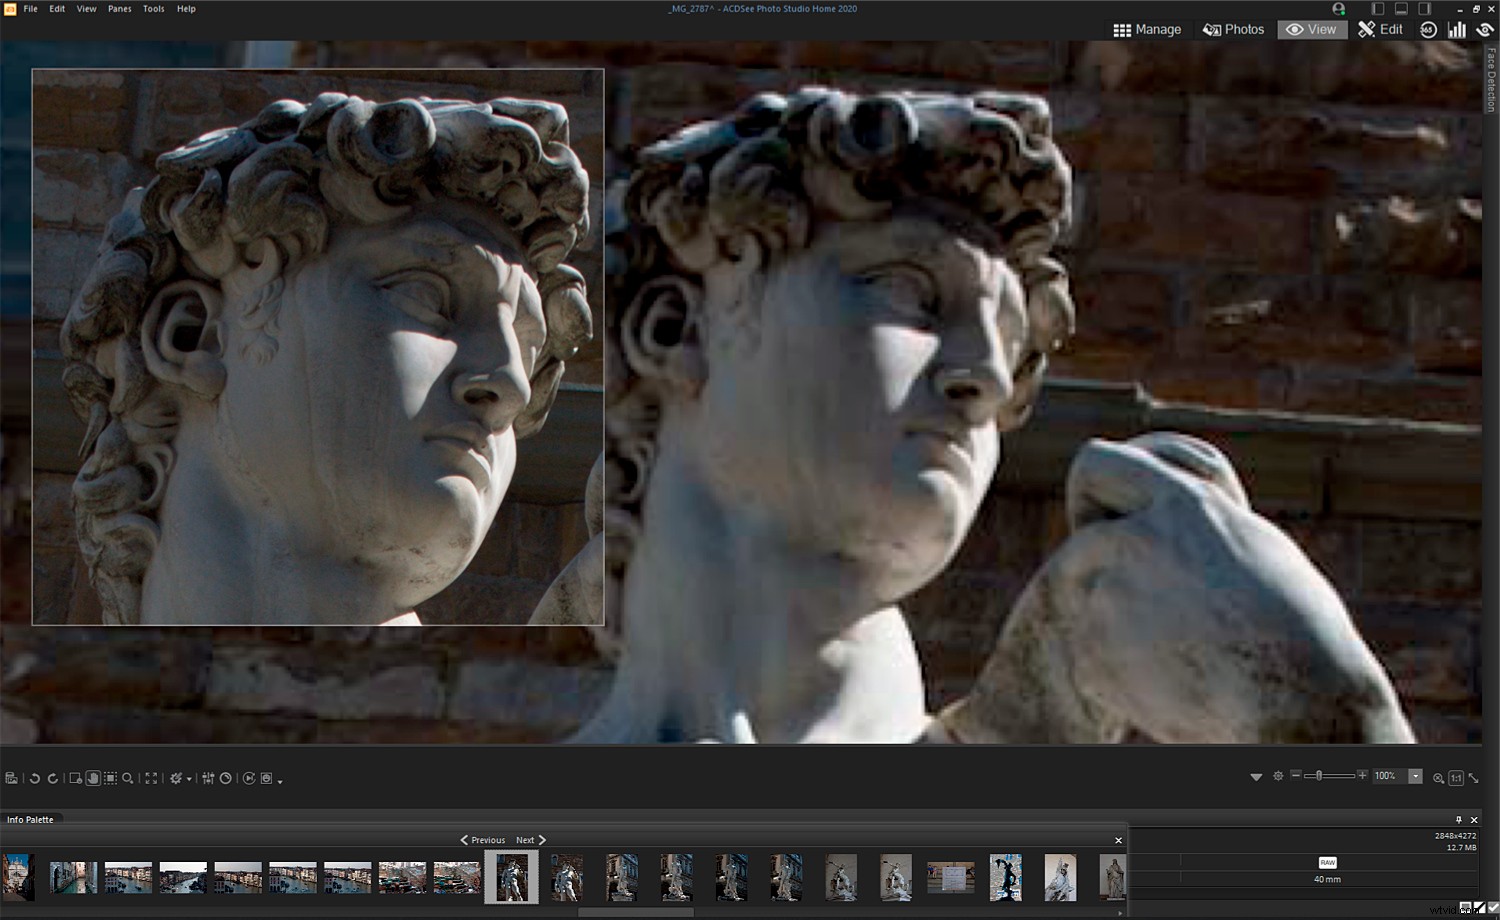Rotate the image clockwise
The width and height of the screenshot is (1500, 920).
[53, 778]
